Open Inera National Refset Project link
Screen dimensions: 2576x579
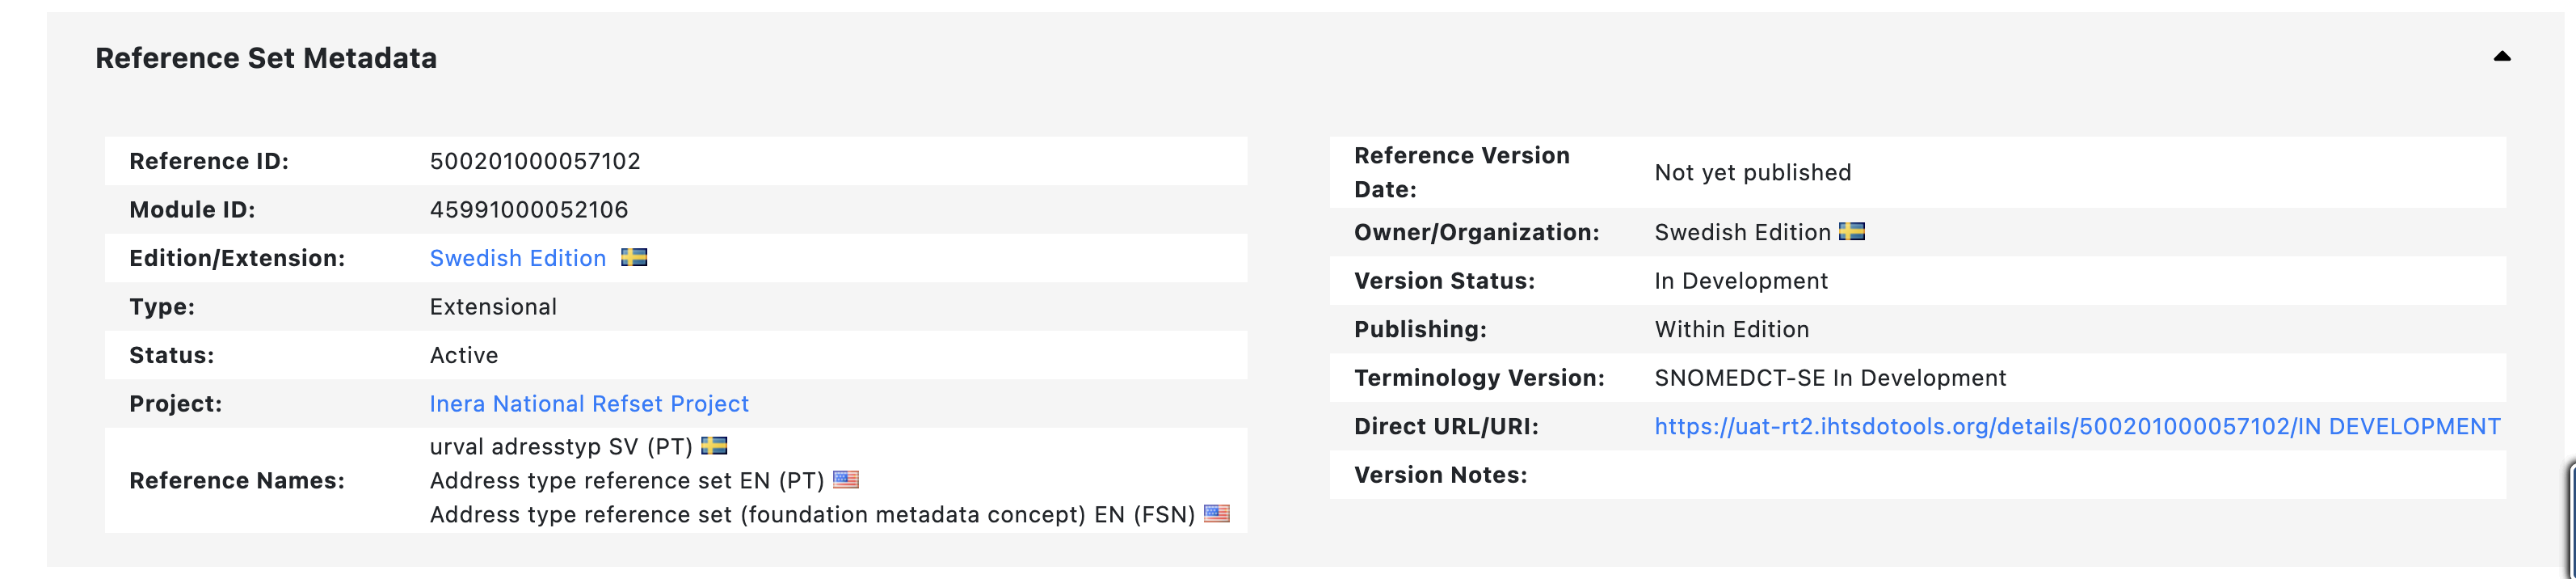click(589, 404)
